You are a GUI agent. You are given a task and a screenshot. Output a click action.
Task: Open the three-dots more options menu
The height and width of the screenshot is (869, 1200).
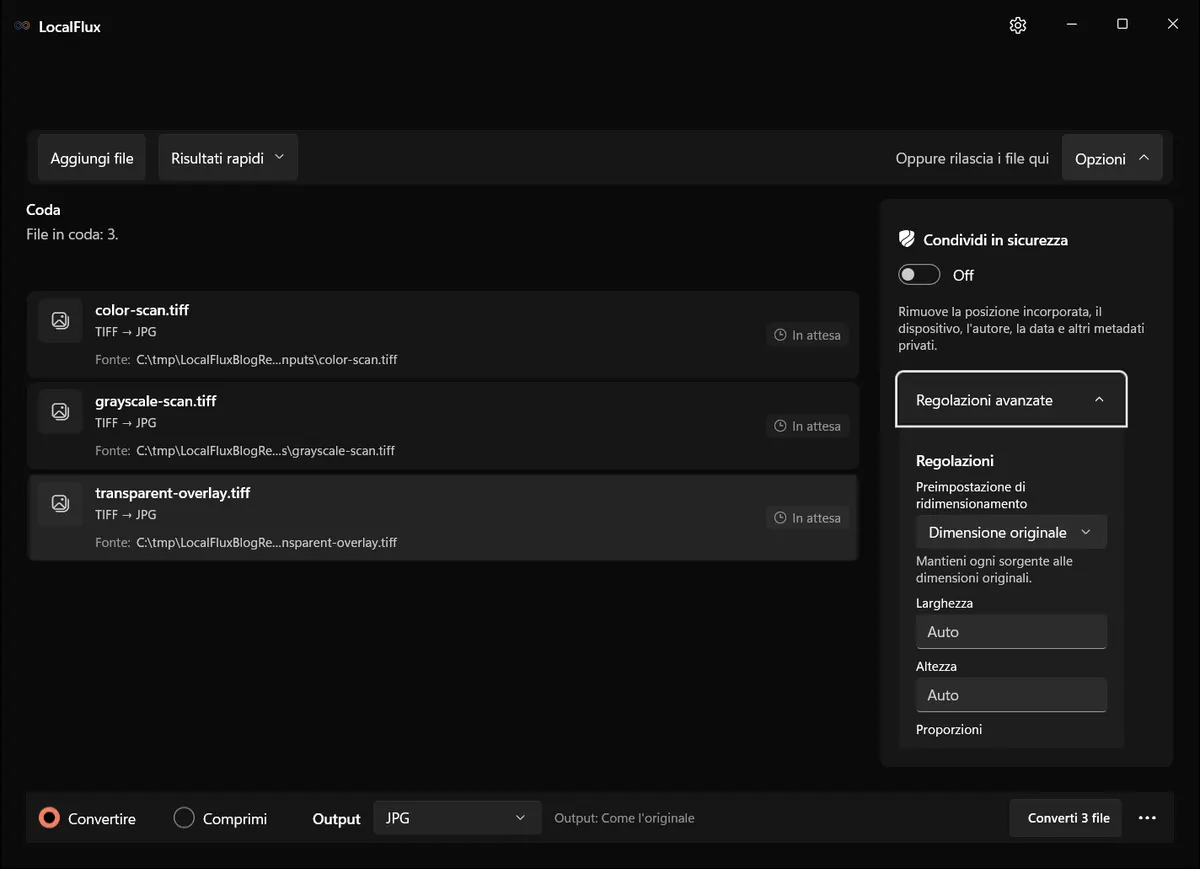pyautogui.click(x=1147, y=818)
